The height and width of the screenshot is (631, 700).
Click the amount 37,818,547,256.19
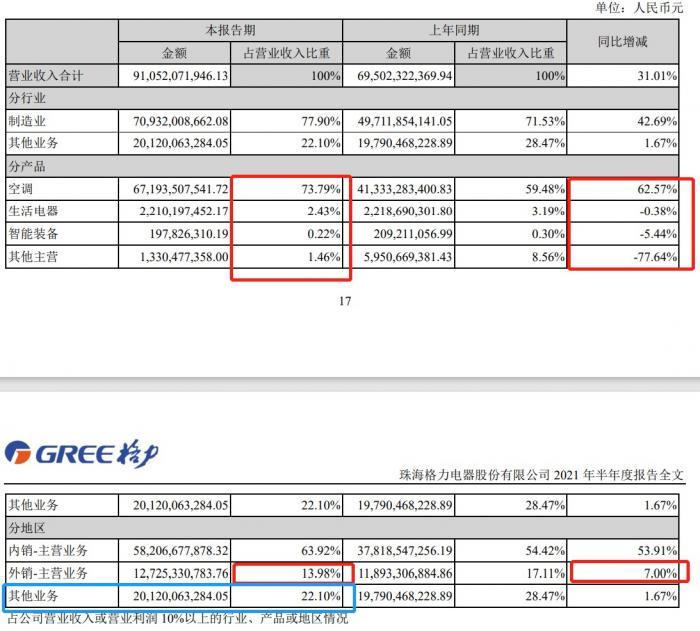pyautogui.click(x=404, y=551)
